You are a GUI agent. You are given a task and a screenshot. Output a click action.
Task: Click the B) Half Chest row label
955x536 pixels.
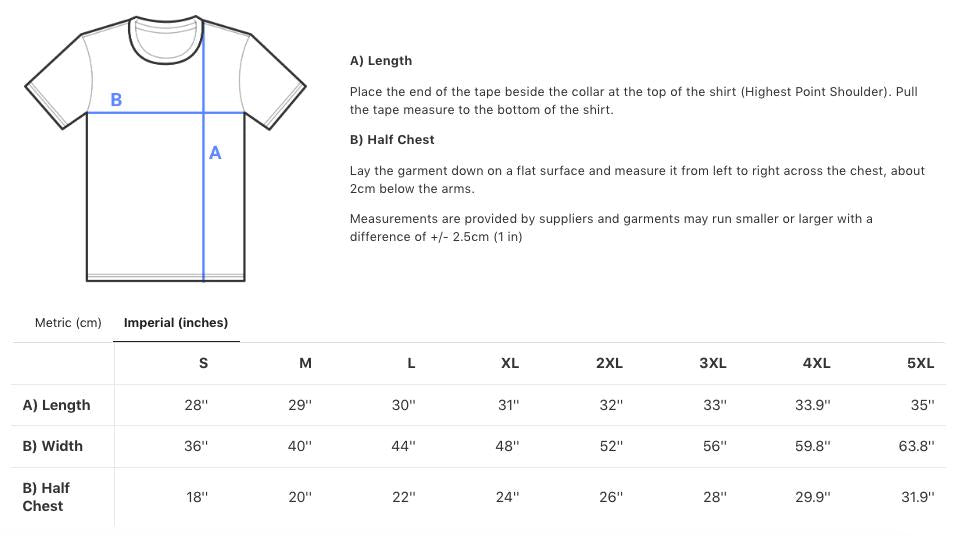(x=46, y=497)
